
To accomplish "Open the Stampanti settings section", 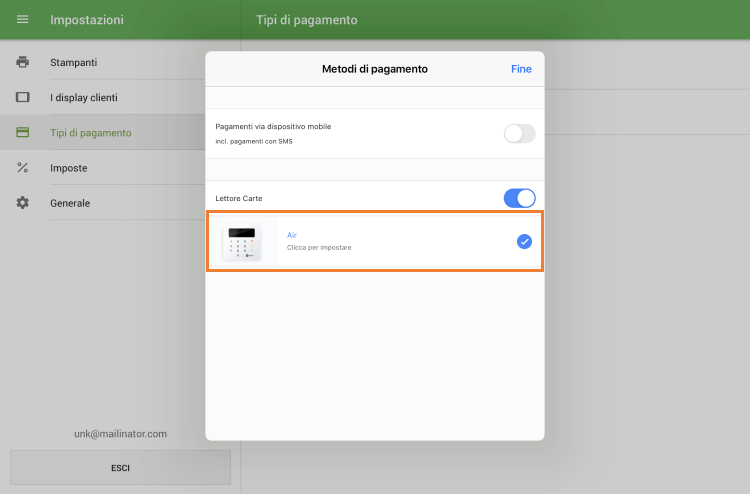I will coord(74,62).
